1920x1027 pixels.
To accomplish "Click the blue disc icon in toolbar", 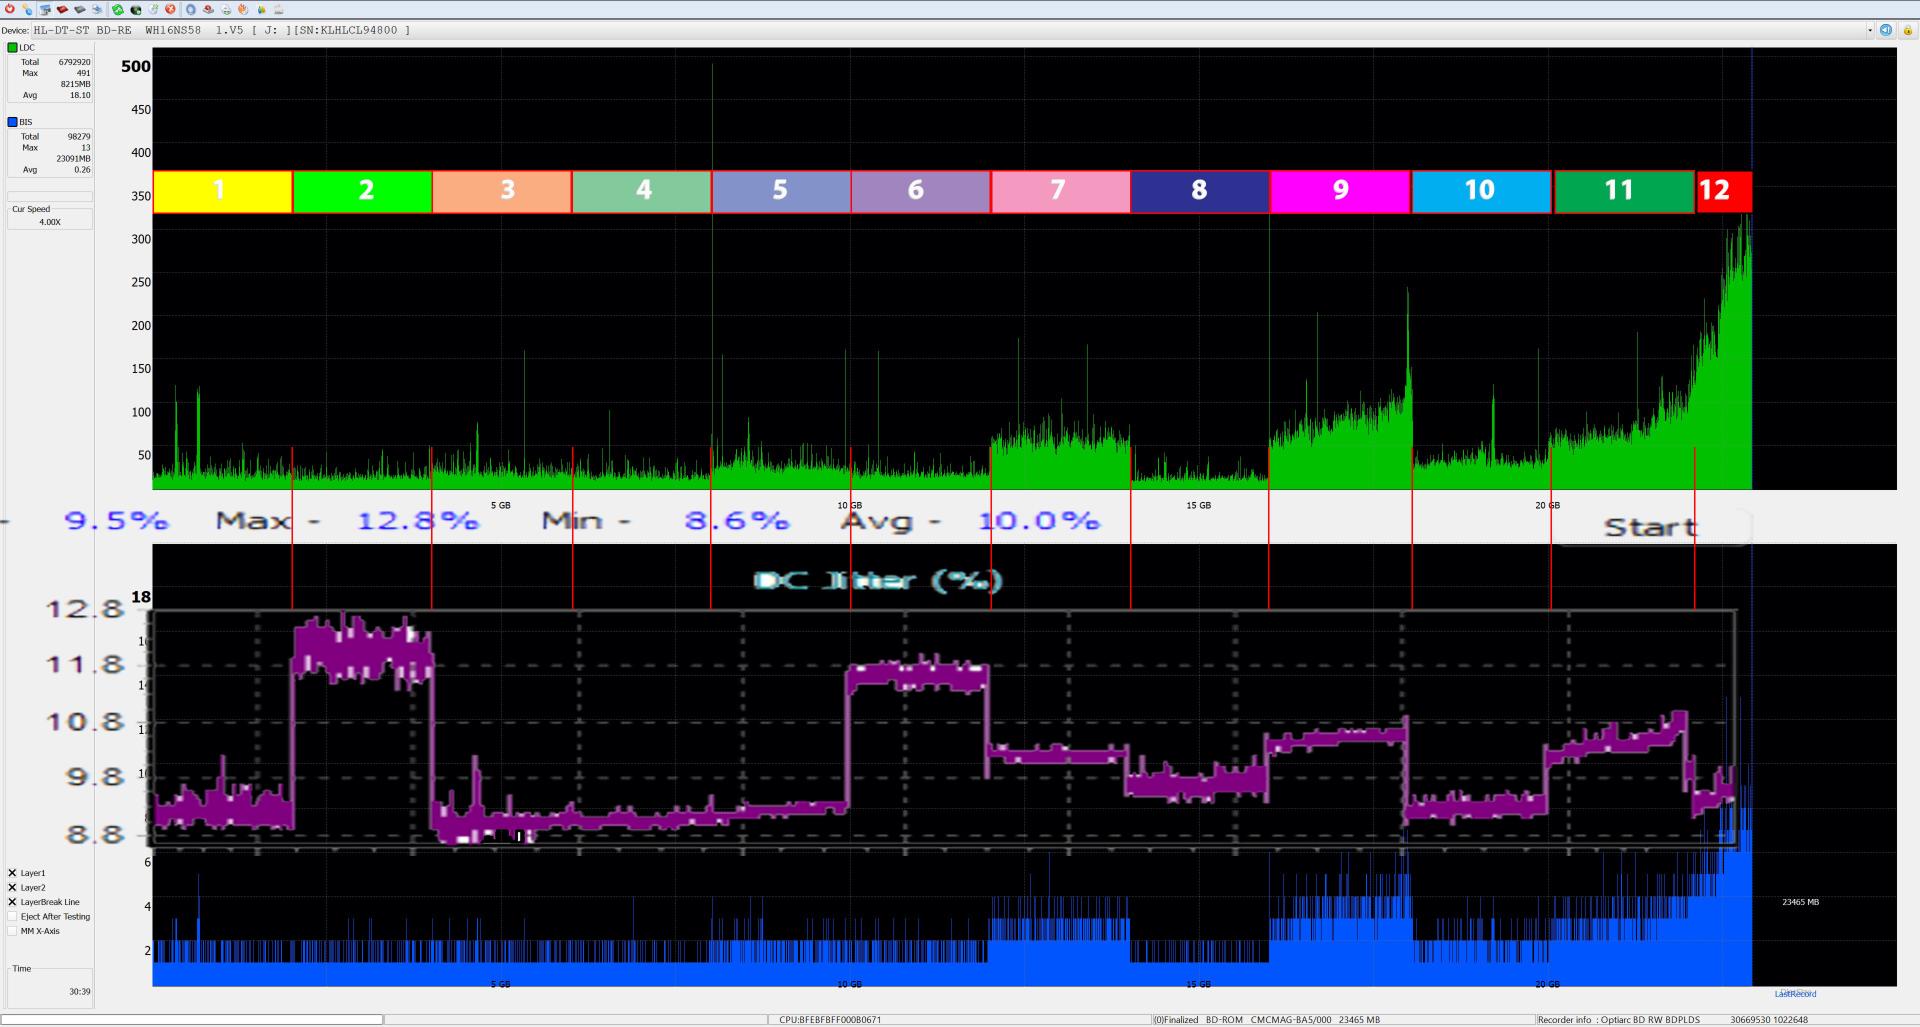I will tap(190, 9).
